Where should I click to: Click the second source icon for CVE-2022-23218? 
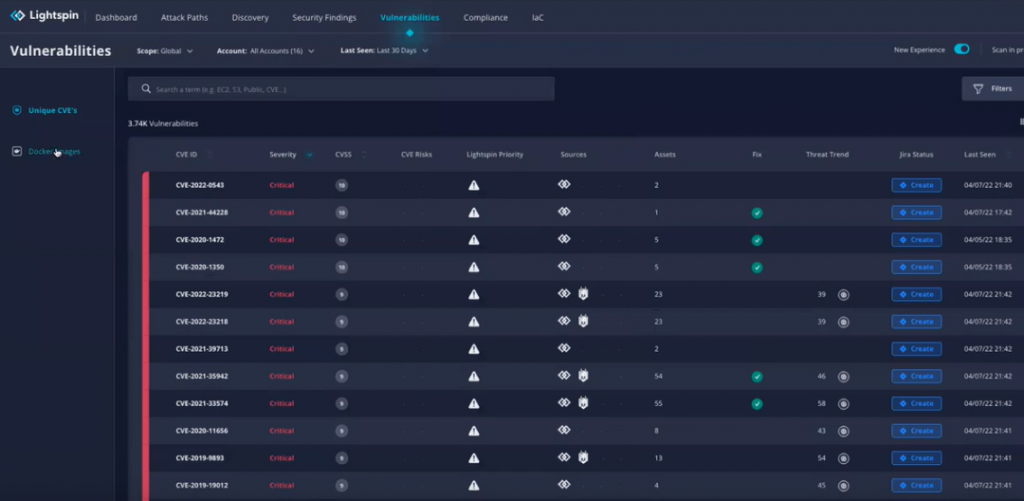click(583, 321)
